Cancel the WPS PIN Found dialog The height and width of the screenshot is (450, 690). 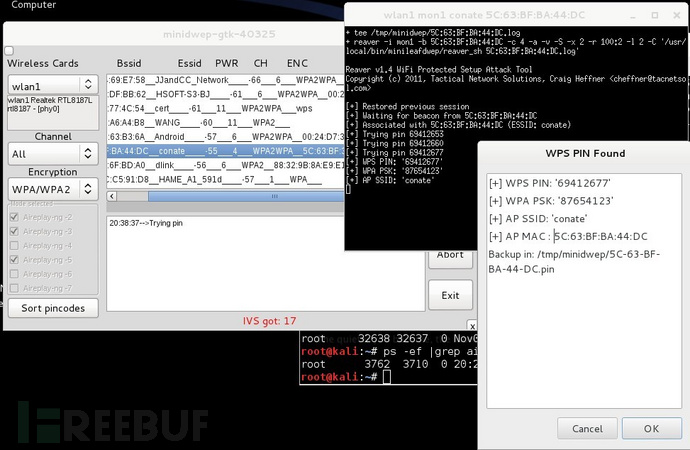[x=587, y=428]
